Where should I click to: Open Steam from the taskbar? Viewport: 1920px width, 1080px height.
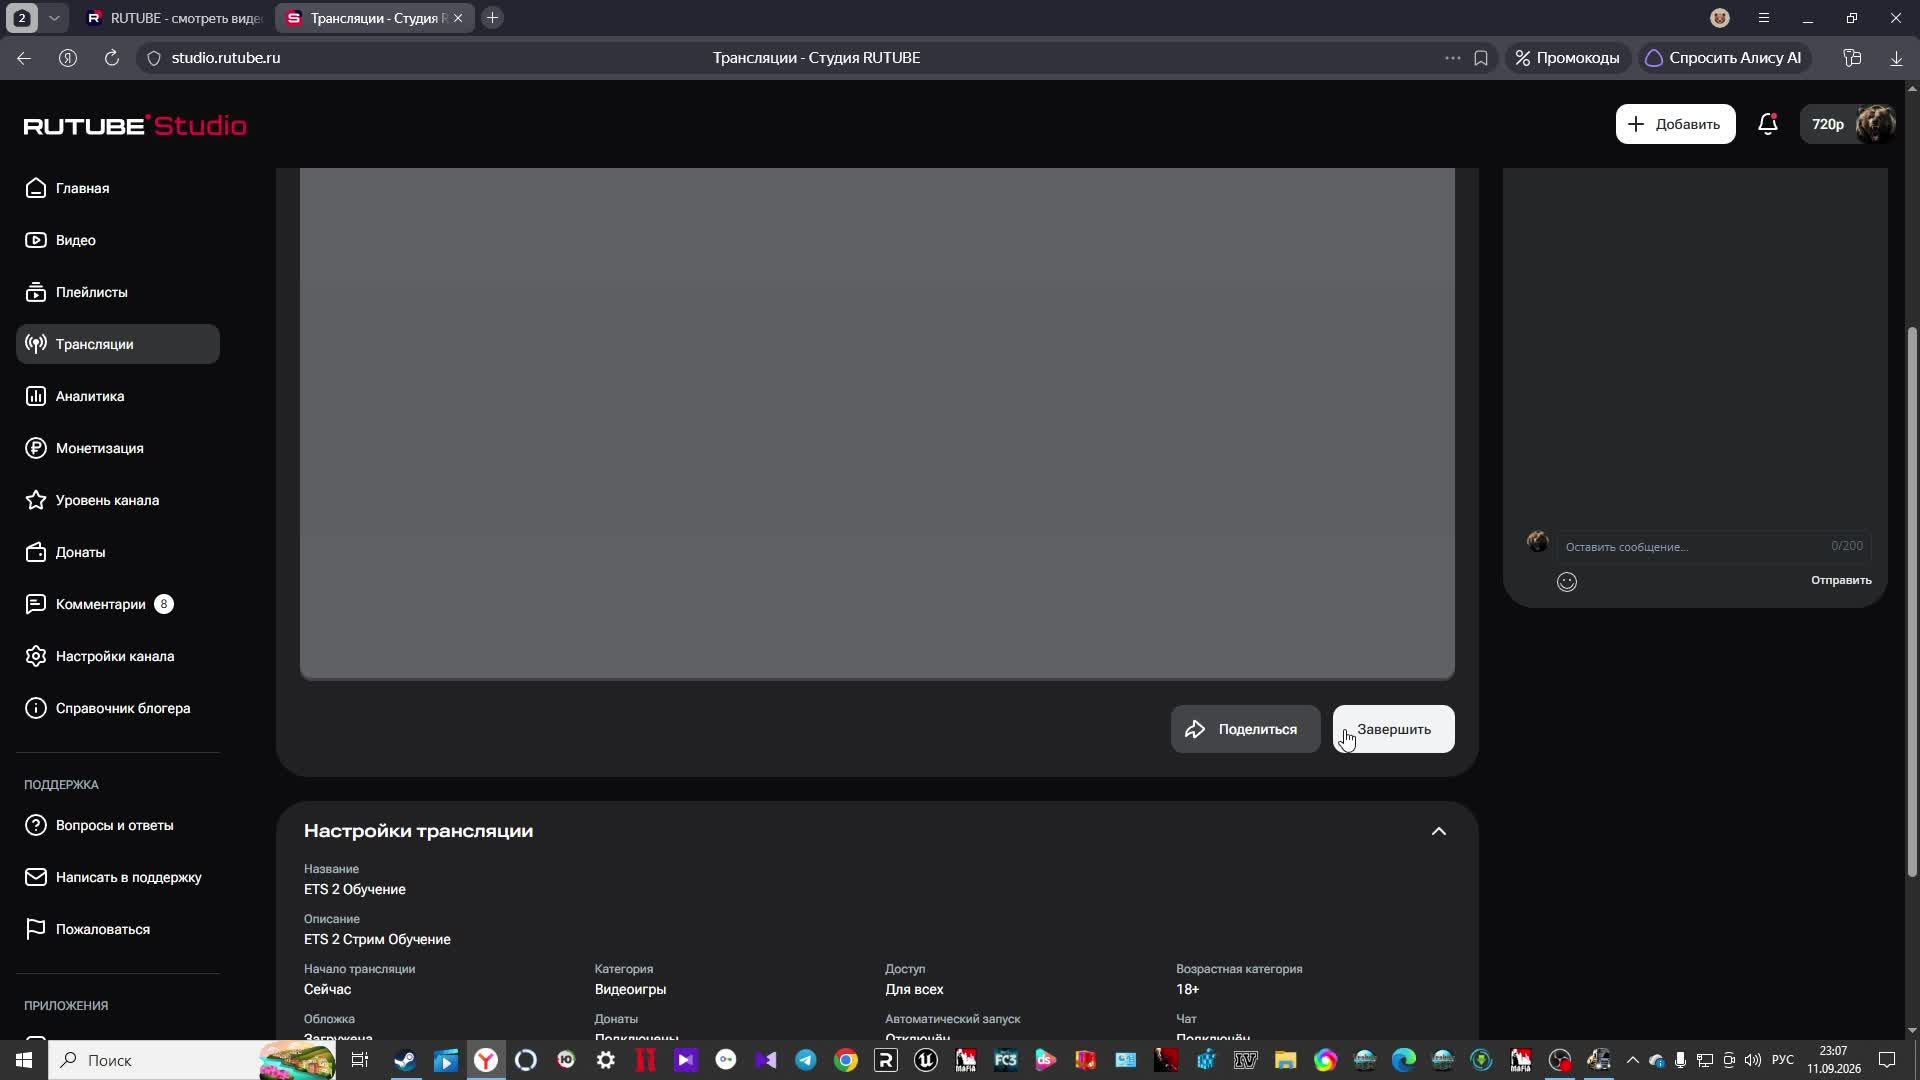pyautogui.click(x=405, y=1060)
